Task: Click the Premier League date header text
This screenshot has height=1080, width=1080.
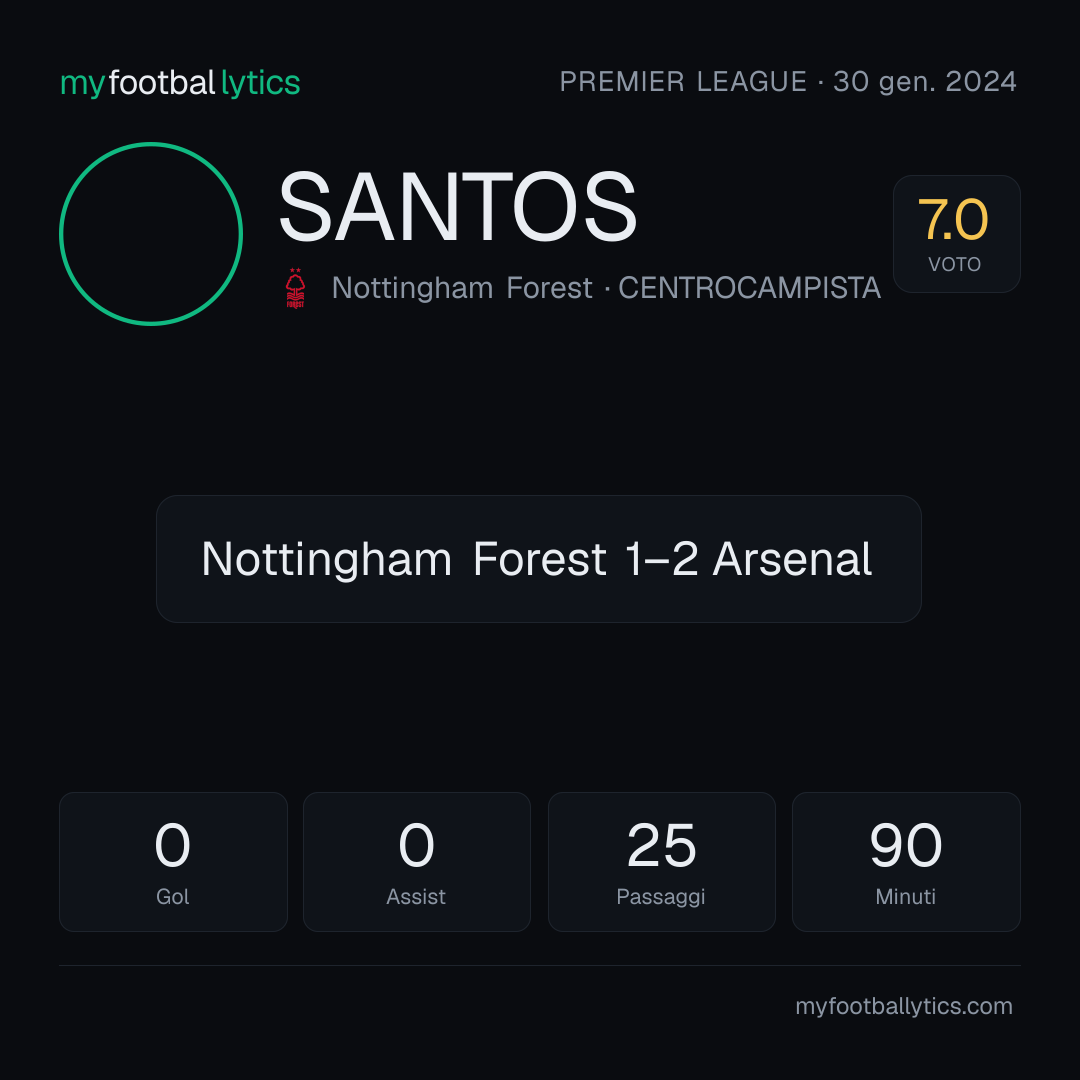Action: [788, 82]
